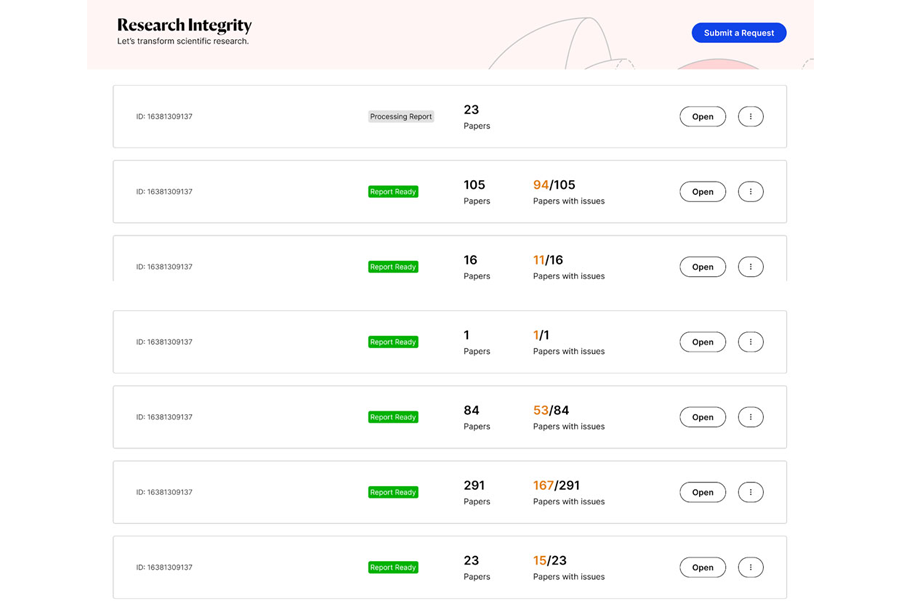Screen dimensions: 901x601
Task: Click the Report Ready badge in the 1/1 row
Action: [393, 342]
